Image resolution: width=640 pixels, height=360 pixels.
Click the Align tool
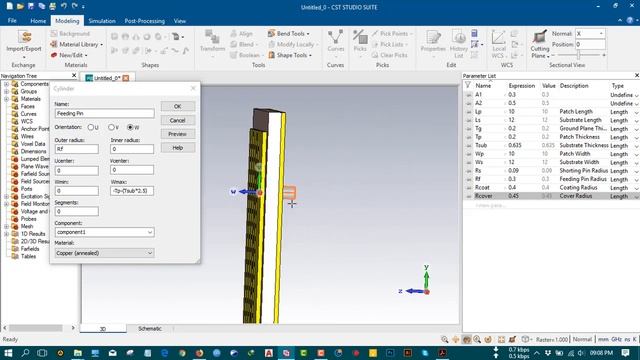[x=241, y=33]
